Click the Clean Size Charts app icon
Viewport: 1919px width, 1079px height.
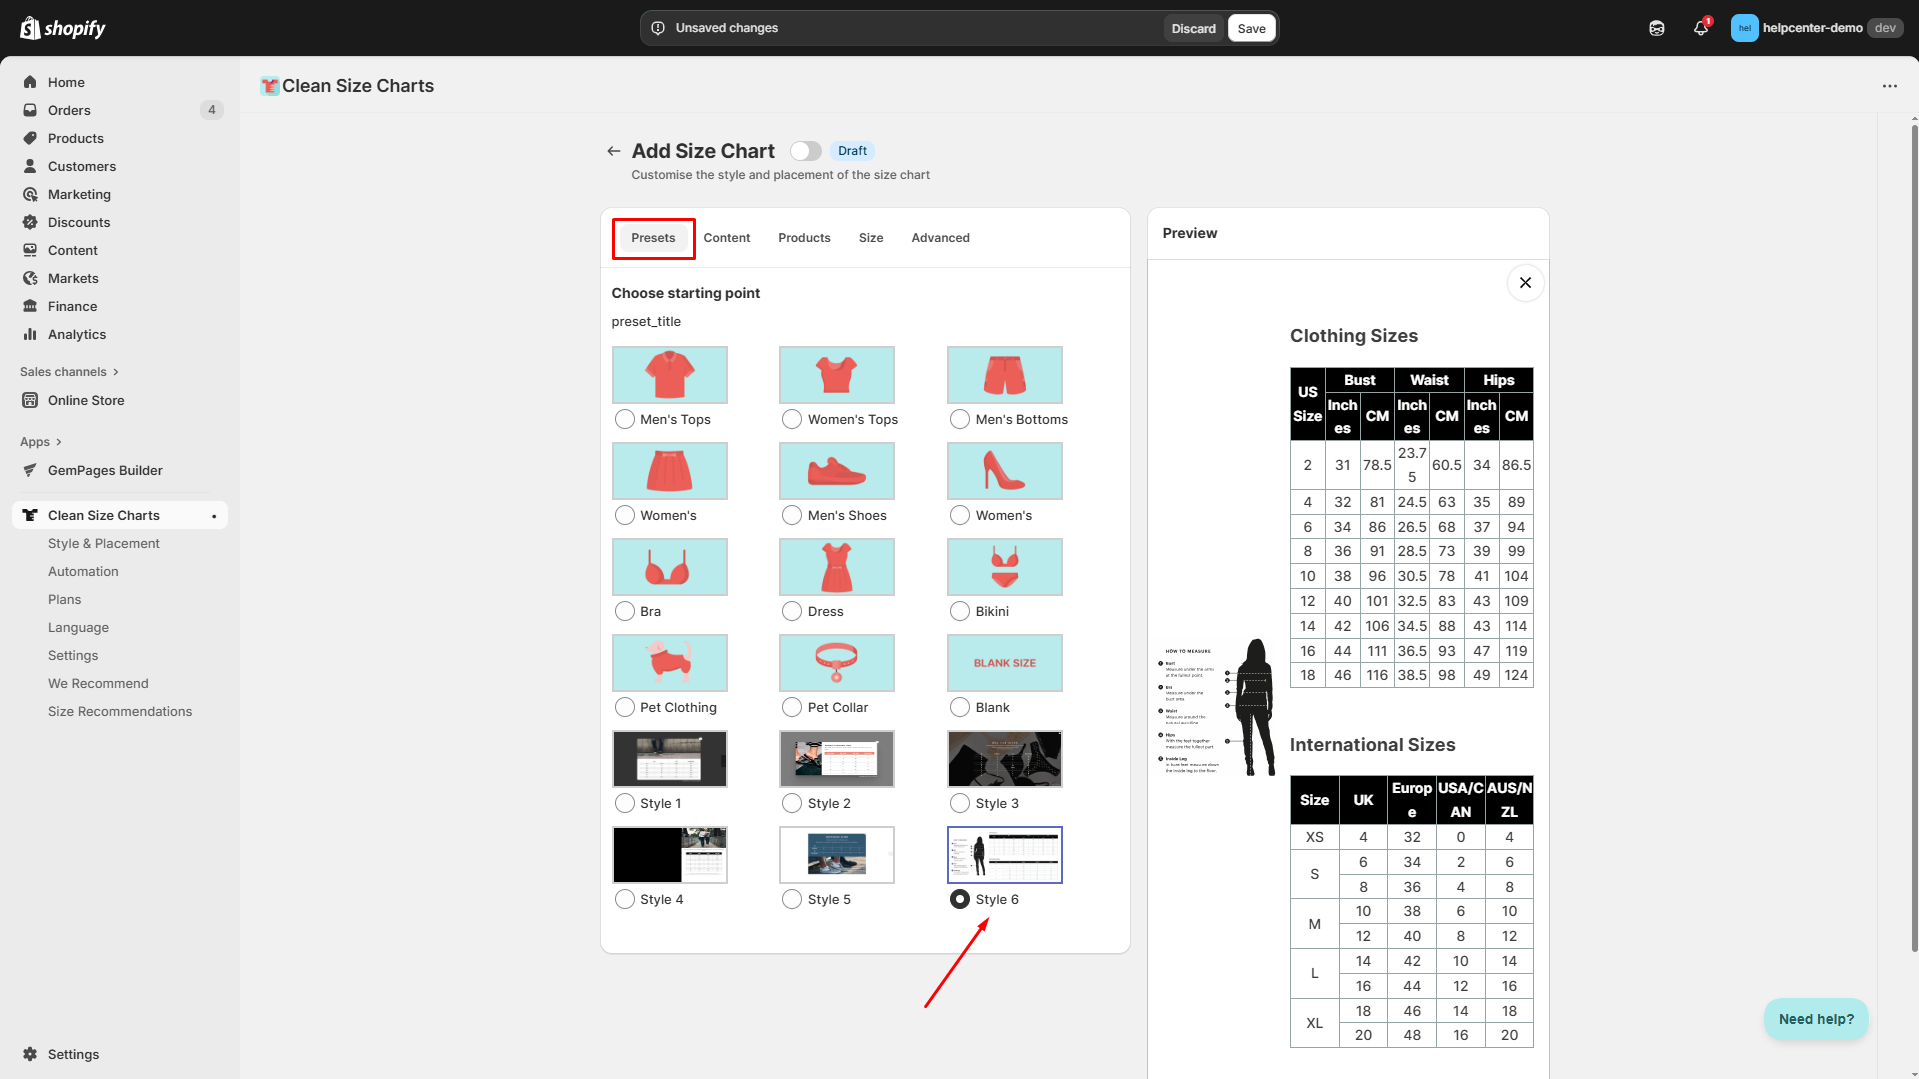30,515
